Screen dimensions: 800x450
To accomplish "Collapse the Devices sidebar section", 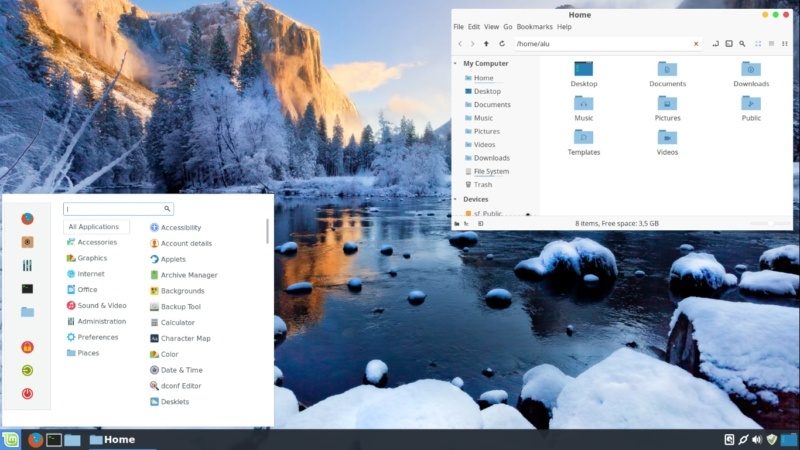I will point(456,199).
